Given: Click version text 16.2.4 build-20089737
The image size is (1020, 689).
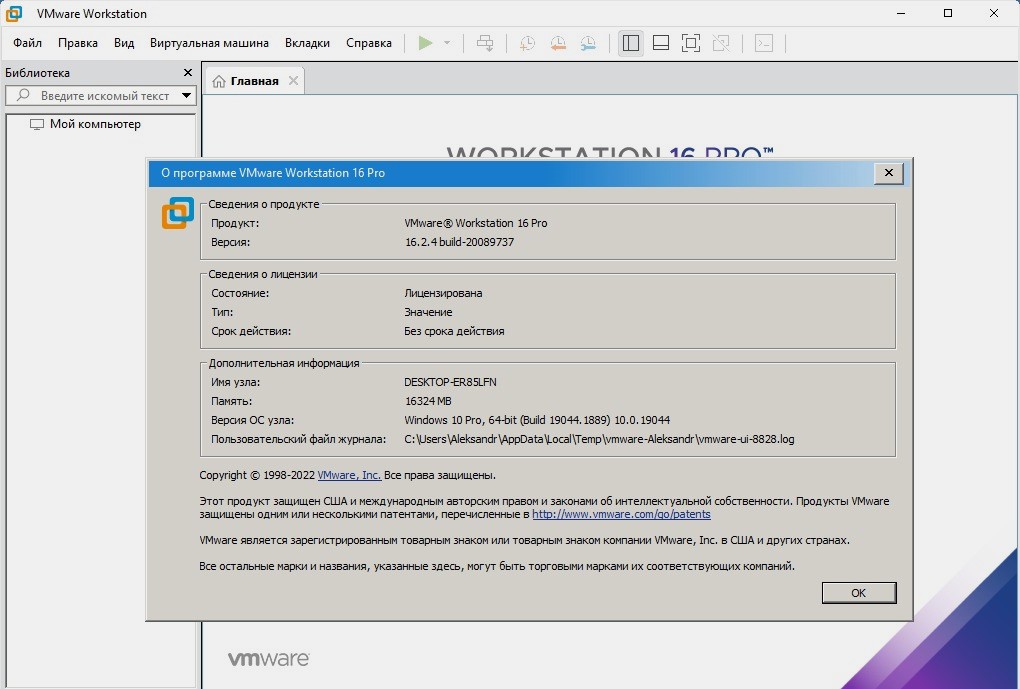Looking at the screenshot, I should coord(459,242).
